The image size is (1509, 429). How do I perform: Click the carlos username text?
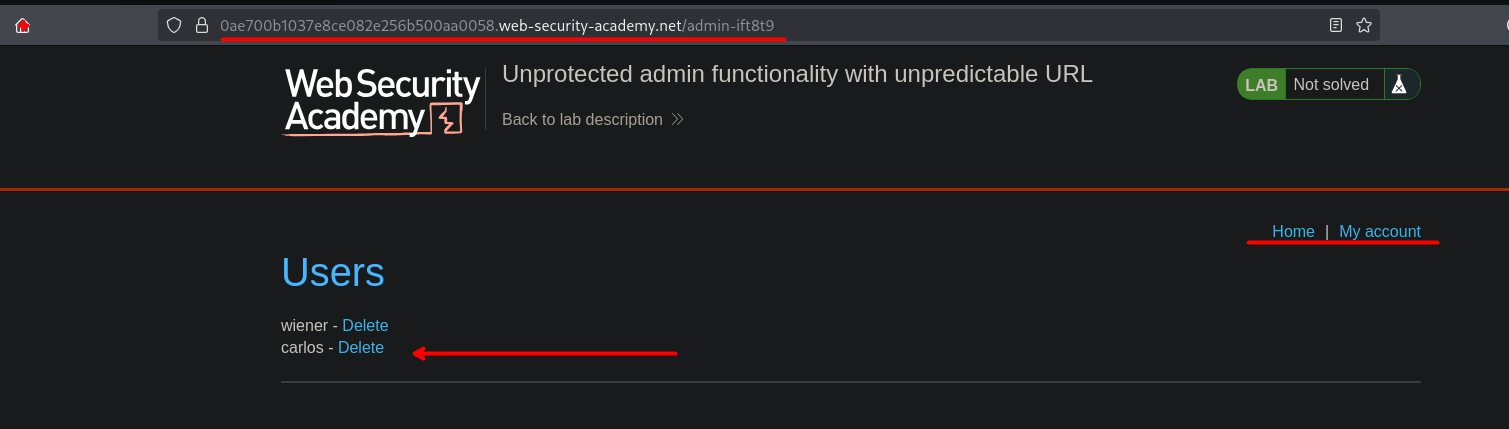tap(302, 348)
